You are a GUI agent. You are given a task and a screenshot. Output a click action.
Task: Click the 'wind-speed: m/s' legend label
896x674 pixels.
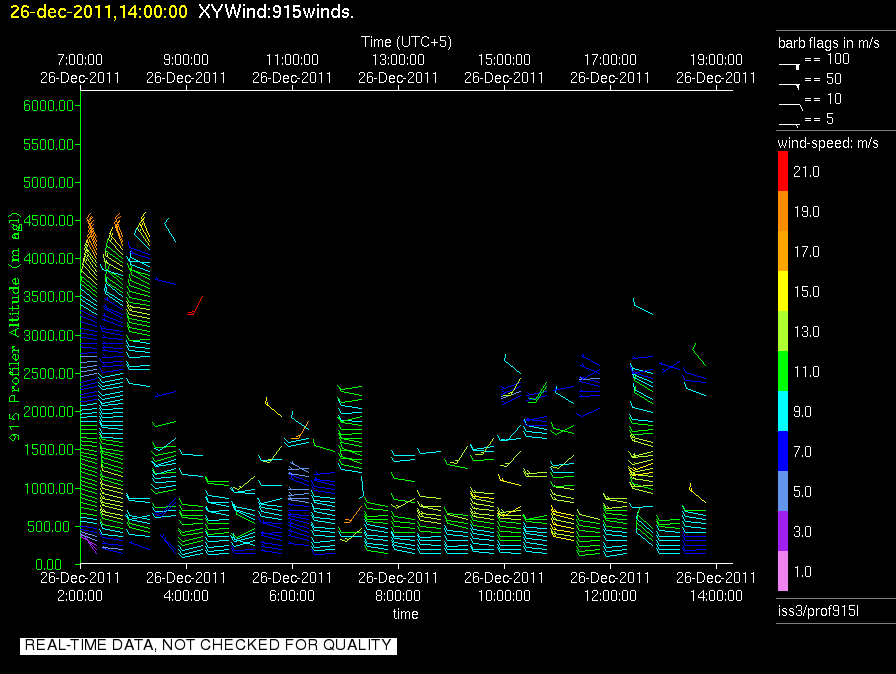pyautogui.click(x=828, y=143)
